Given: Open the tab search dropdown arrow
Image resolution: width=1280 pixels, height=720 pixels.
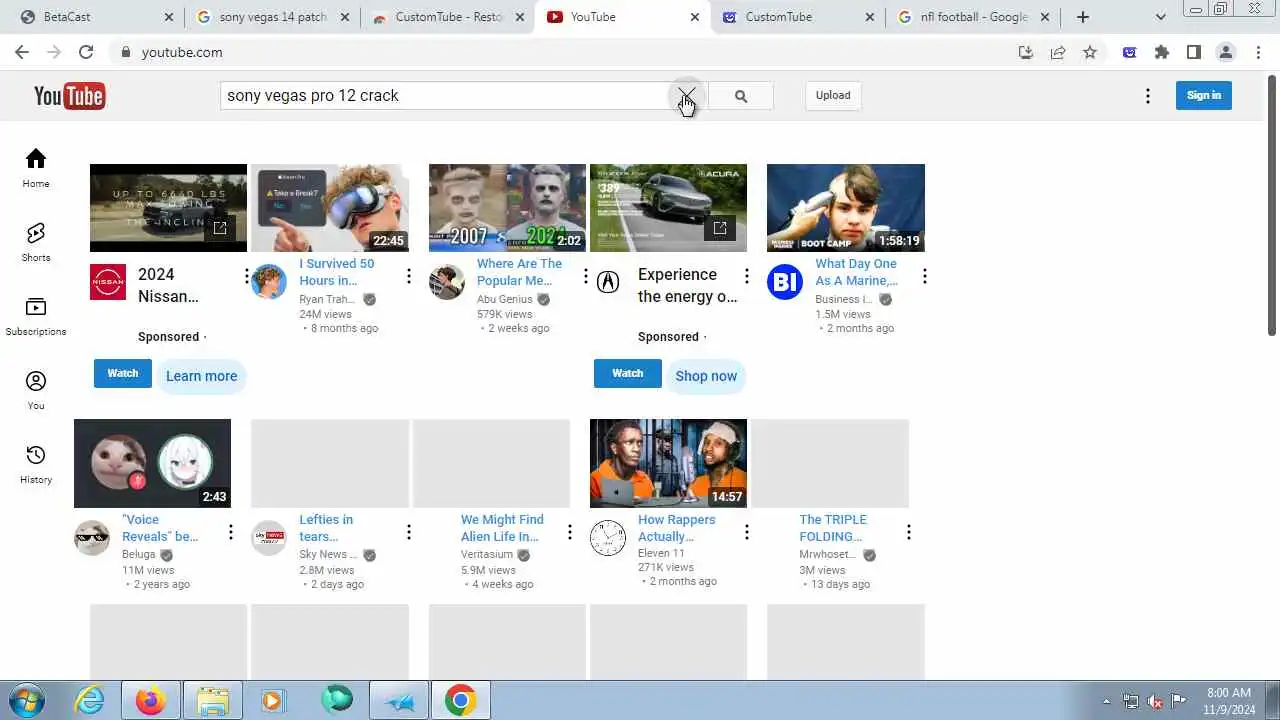Looking at the screenshot, I should (x=1160, y=17).
